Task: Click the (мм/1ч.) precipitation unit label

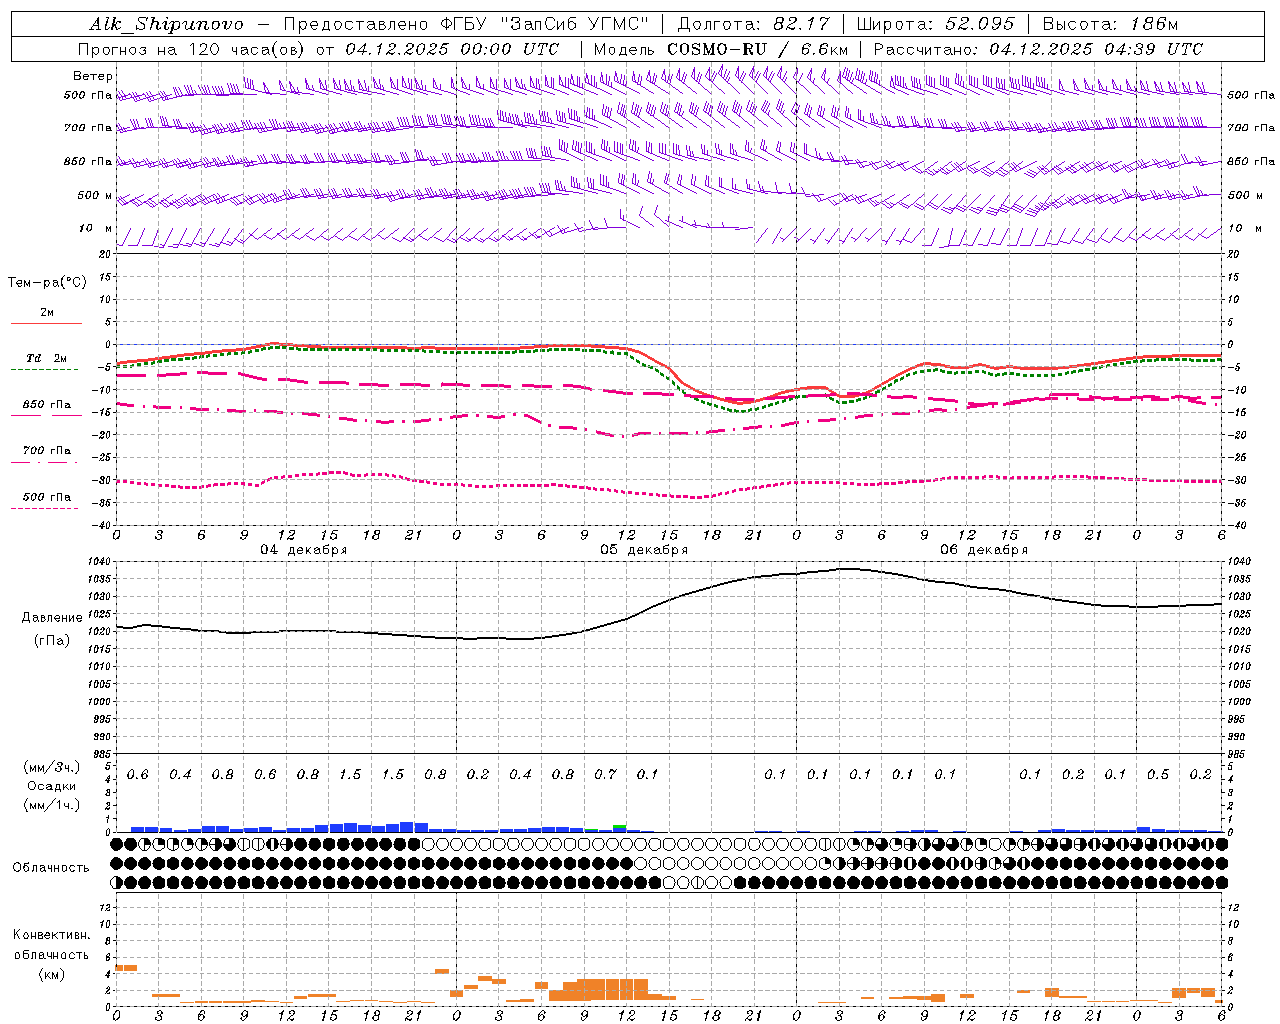Action: click(52, 804)
